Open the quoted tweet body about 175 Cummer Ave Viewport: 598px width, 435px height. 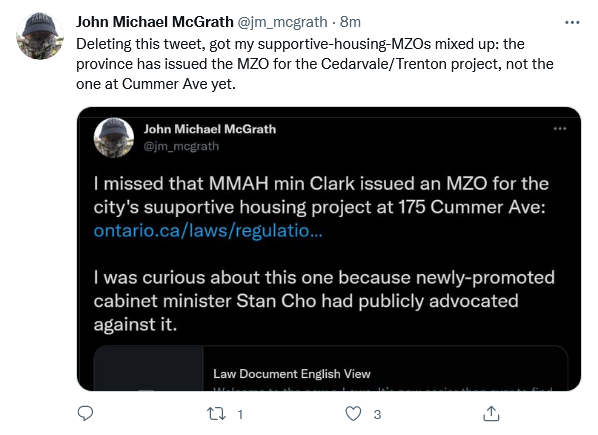click(323, 254)
